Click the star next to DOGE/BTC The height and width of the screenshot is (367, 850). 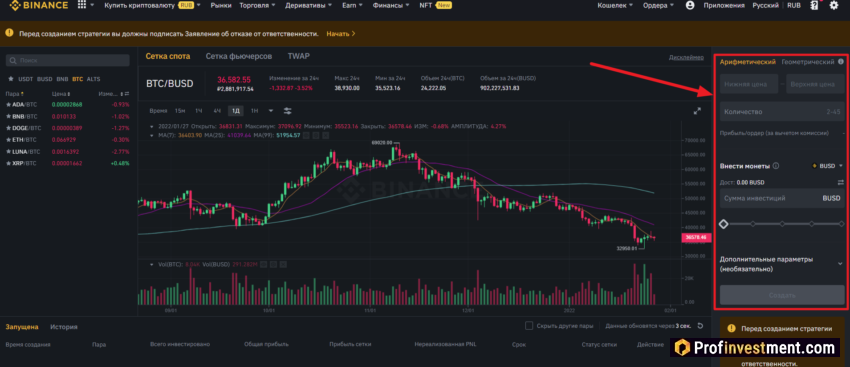click(8, 128)
